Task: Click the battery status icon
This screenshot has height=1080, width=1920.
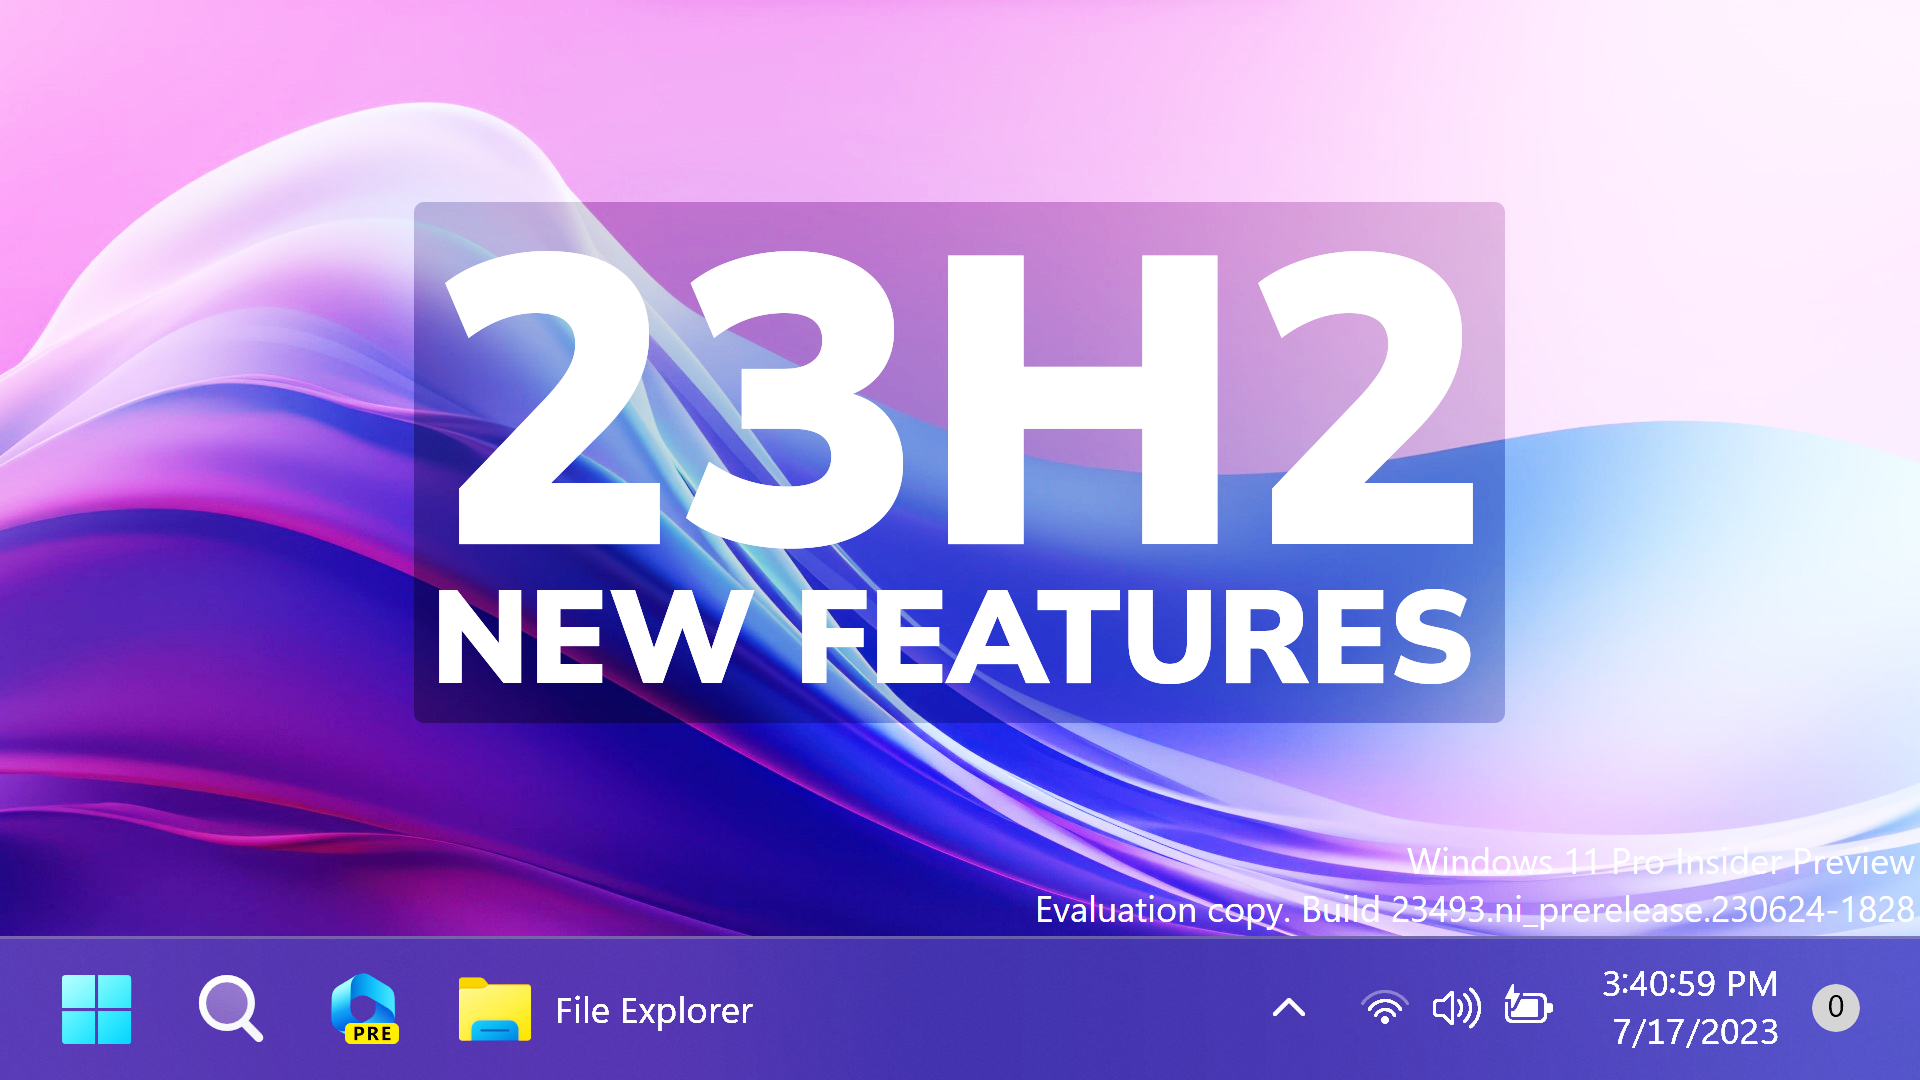Action: point(1528,1007)
